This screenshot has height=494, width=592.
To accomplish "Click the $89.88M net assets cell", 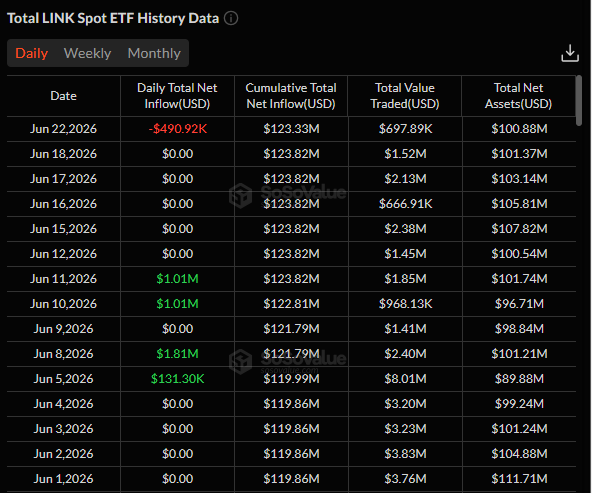I will click(519, 379).
